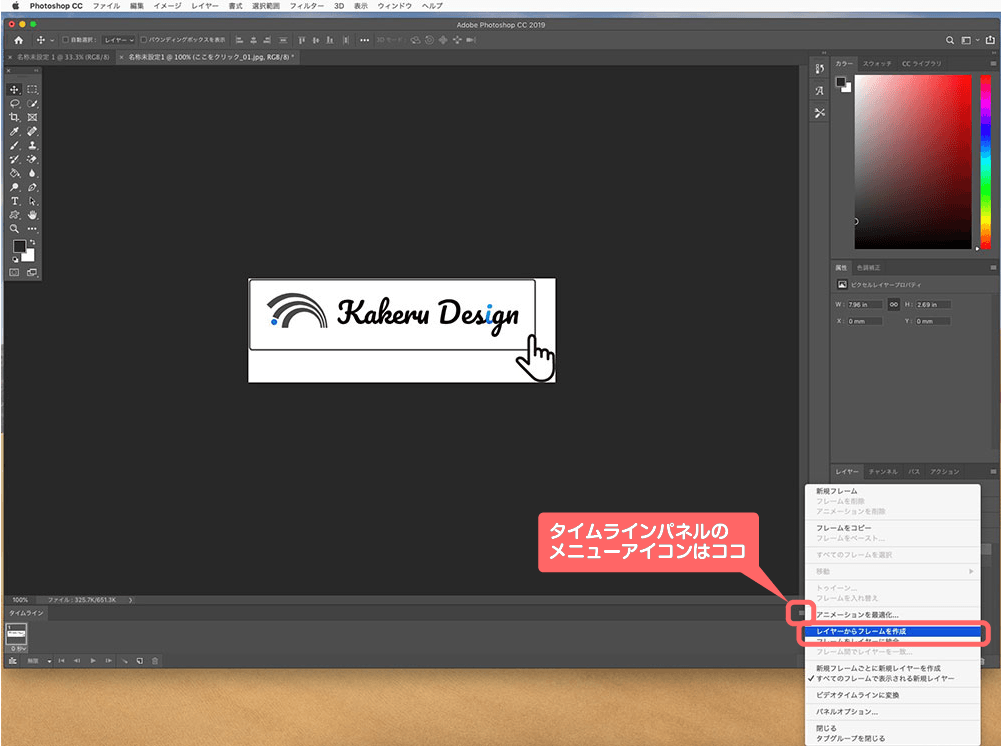Select the Clone Stamp tool

[x=32, y=146]
